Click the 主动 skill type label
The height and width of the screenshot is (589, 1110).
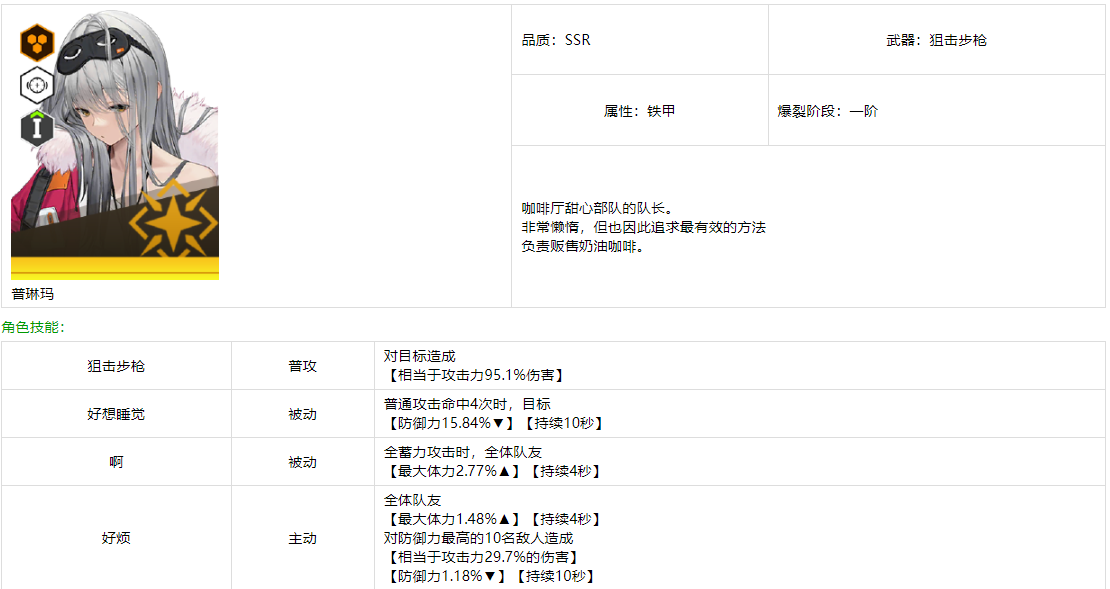pos(303,538)
